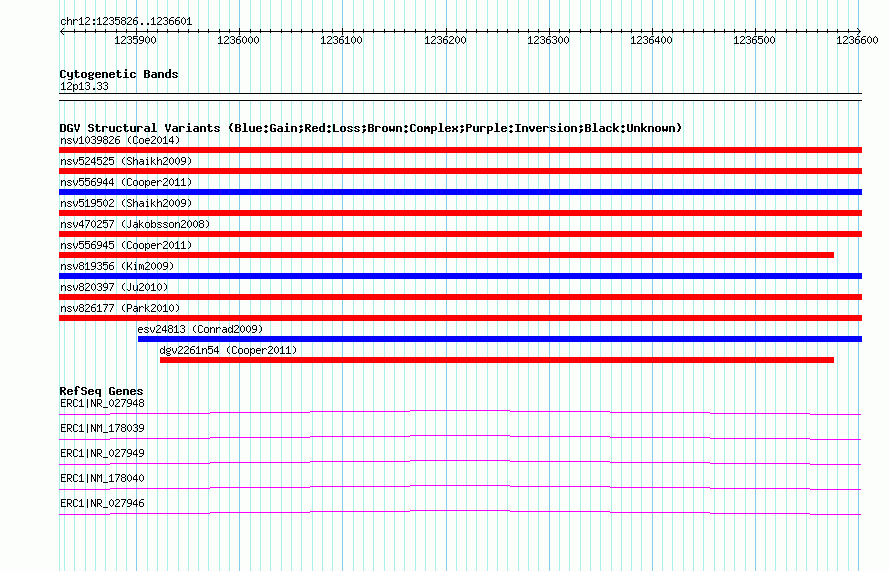Click ruler position 1236300
The width and height of the screenshot is (890, 571).
pos(548,40)
